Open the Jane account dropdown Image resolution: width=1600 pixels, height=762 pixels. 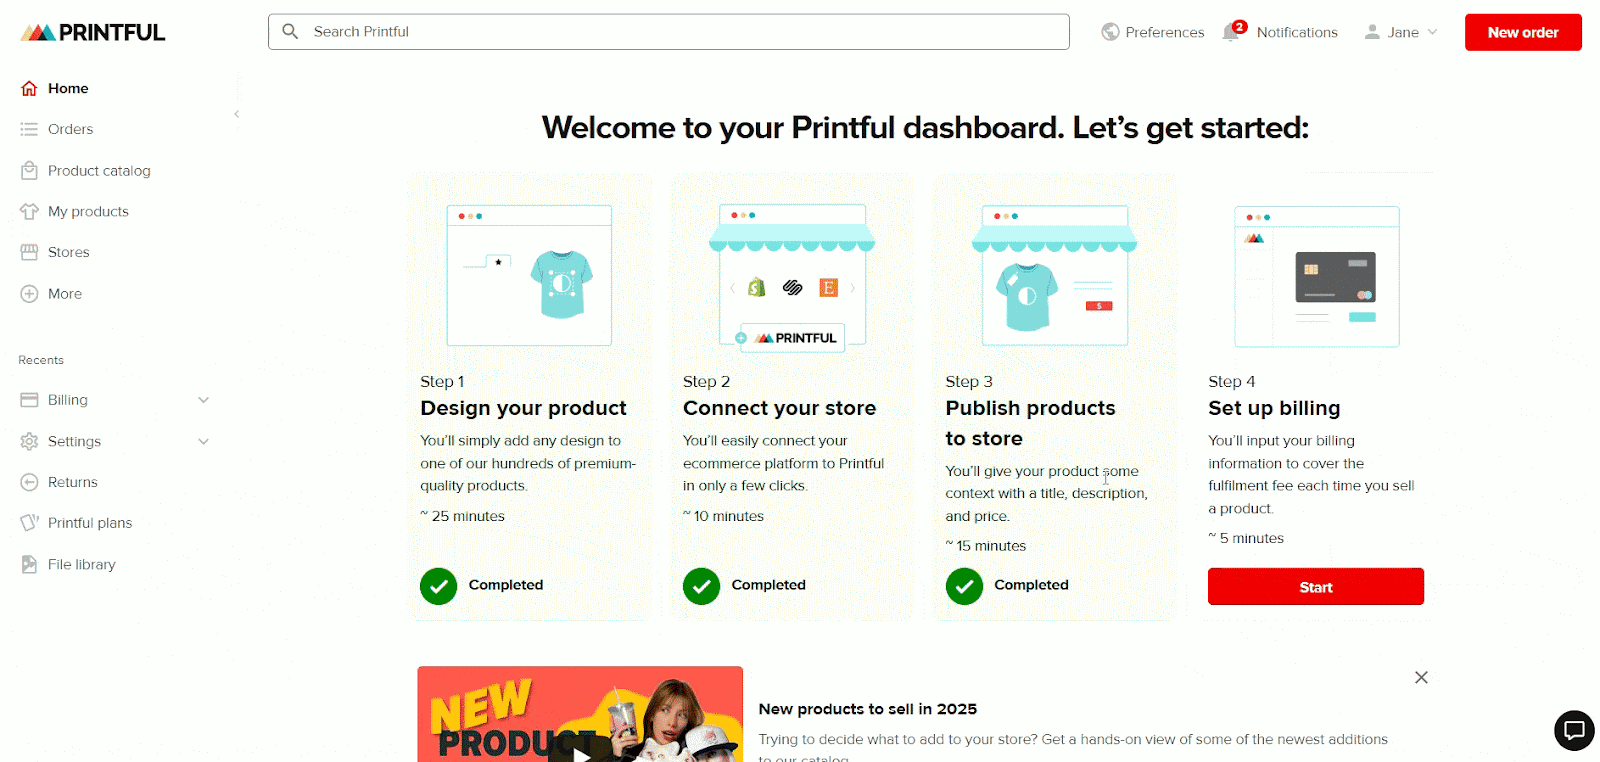1400,31
